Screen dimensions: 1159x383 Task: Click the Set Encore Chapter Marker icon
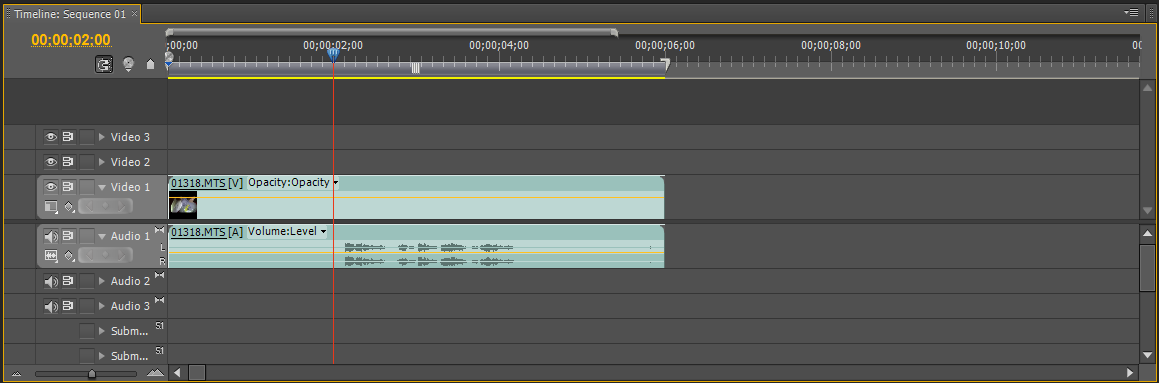coord(129,64)
